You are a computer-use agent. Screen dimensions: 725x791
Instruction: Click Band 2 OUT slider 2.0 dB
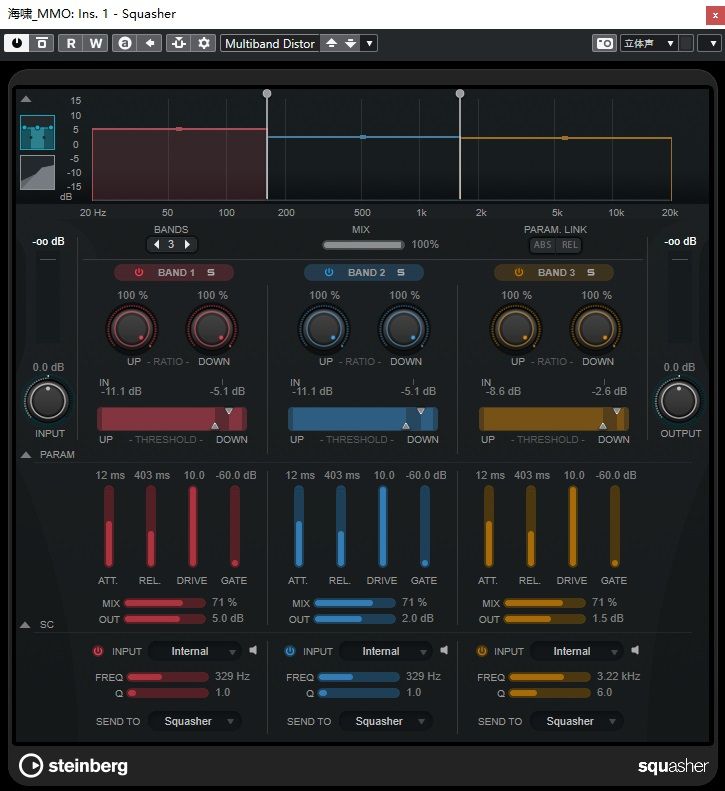pos(355,619)
